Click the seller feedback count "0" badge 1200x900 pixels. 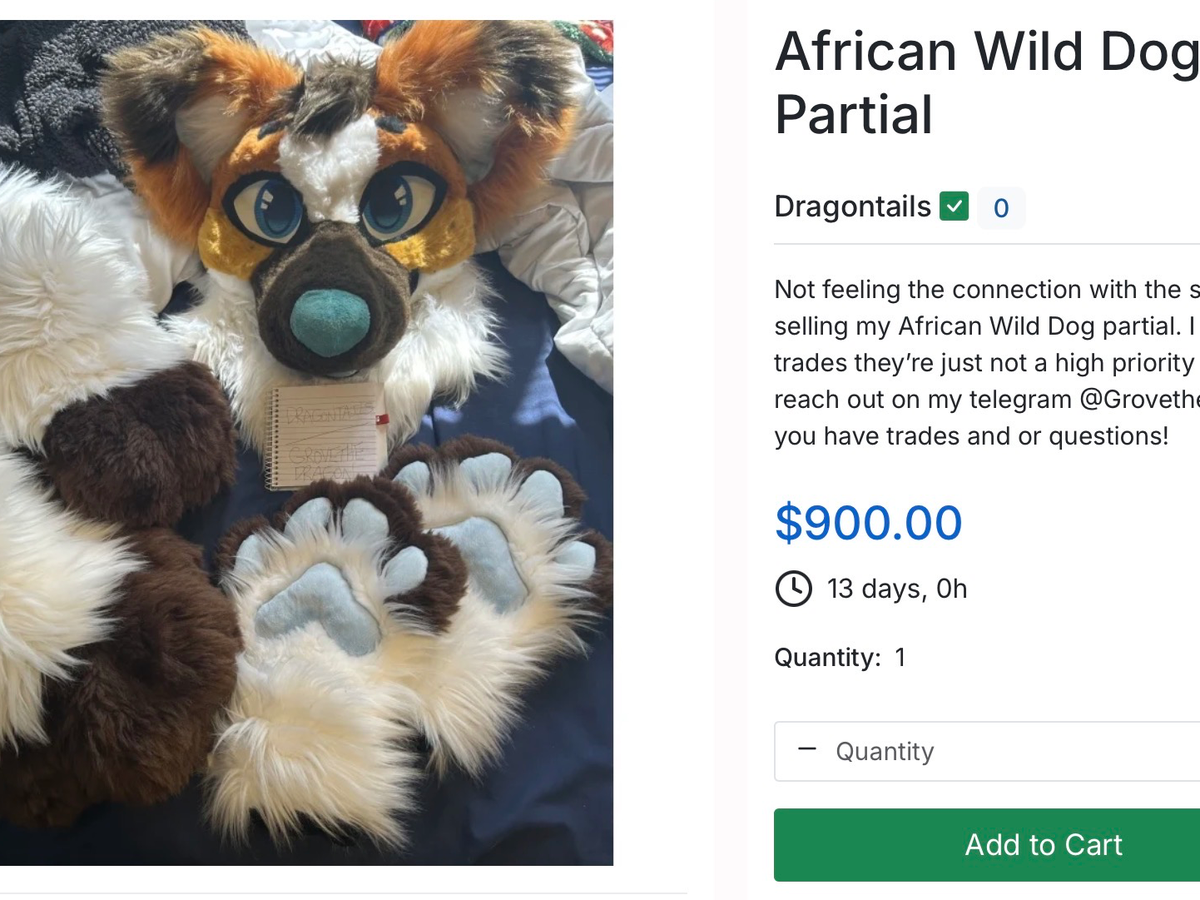pyautogui.click(x=1001, y=208)
